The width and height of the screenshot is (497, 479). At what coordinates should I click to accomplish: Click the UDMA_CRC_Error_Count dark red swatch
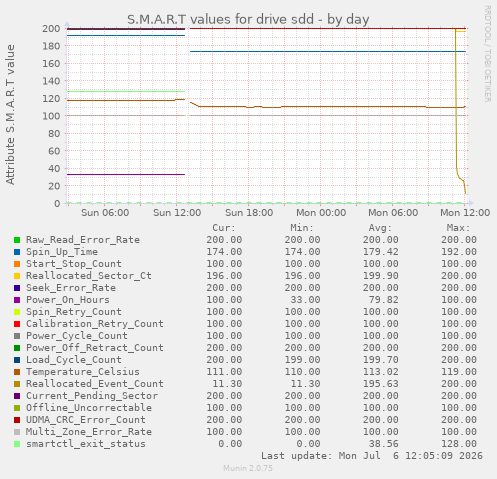[x=17, y=420]
